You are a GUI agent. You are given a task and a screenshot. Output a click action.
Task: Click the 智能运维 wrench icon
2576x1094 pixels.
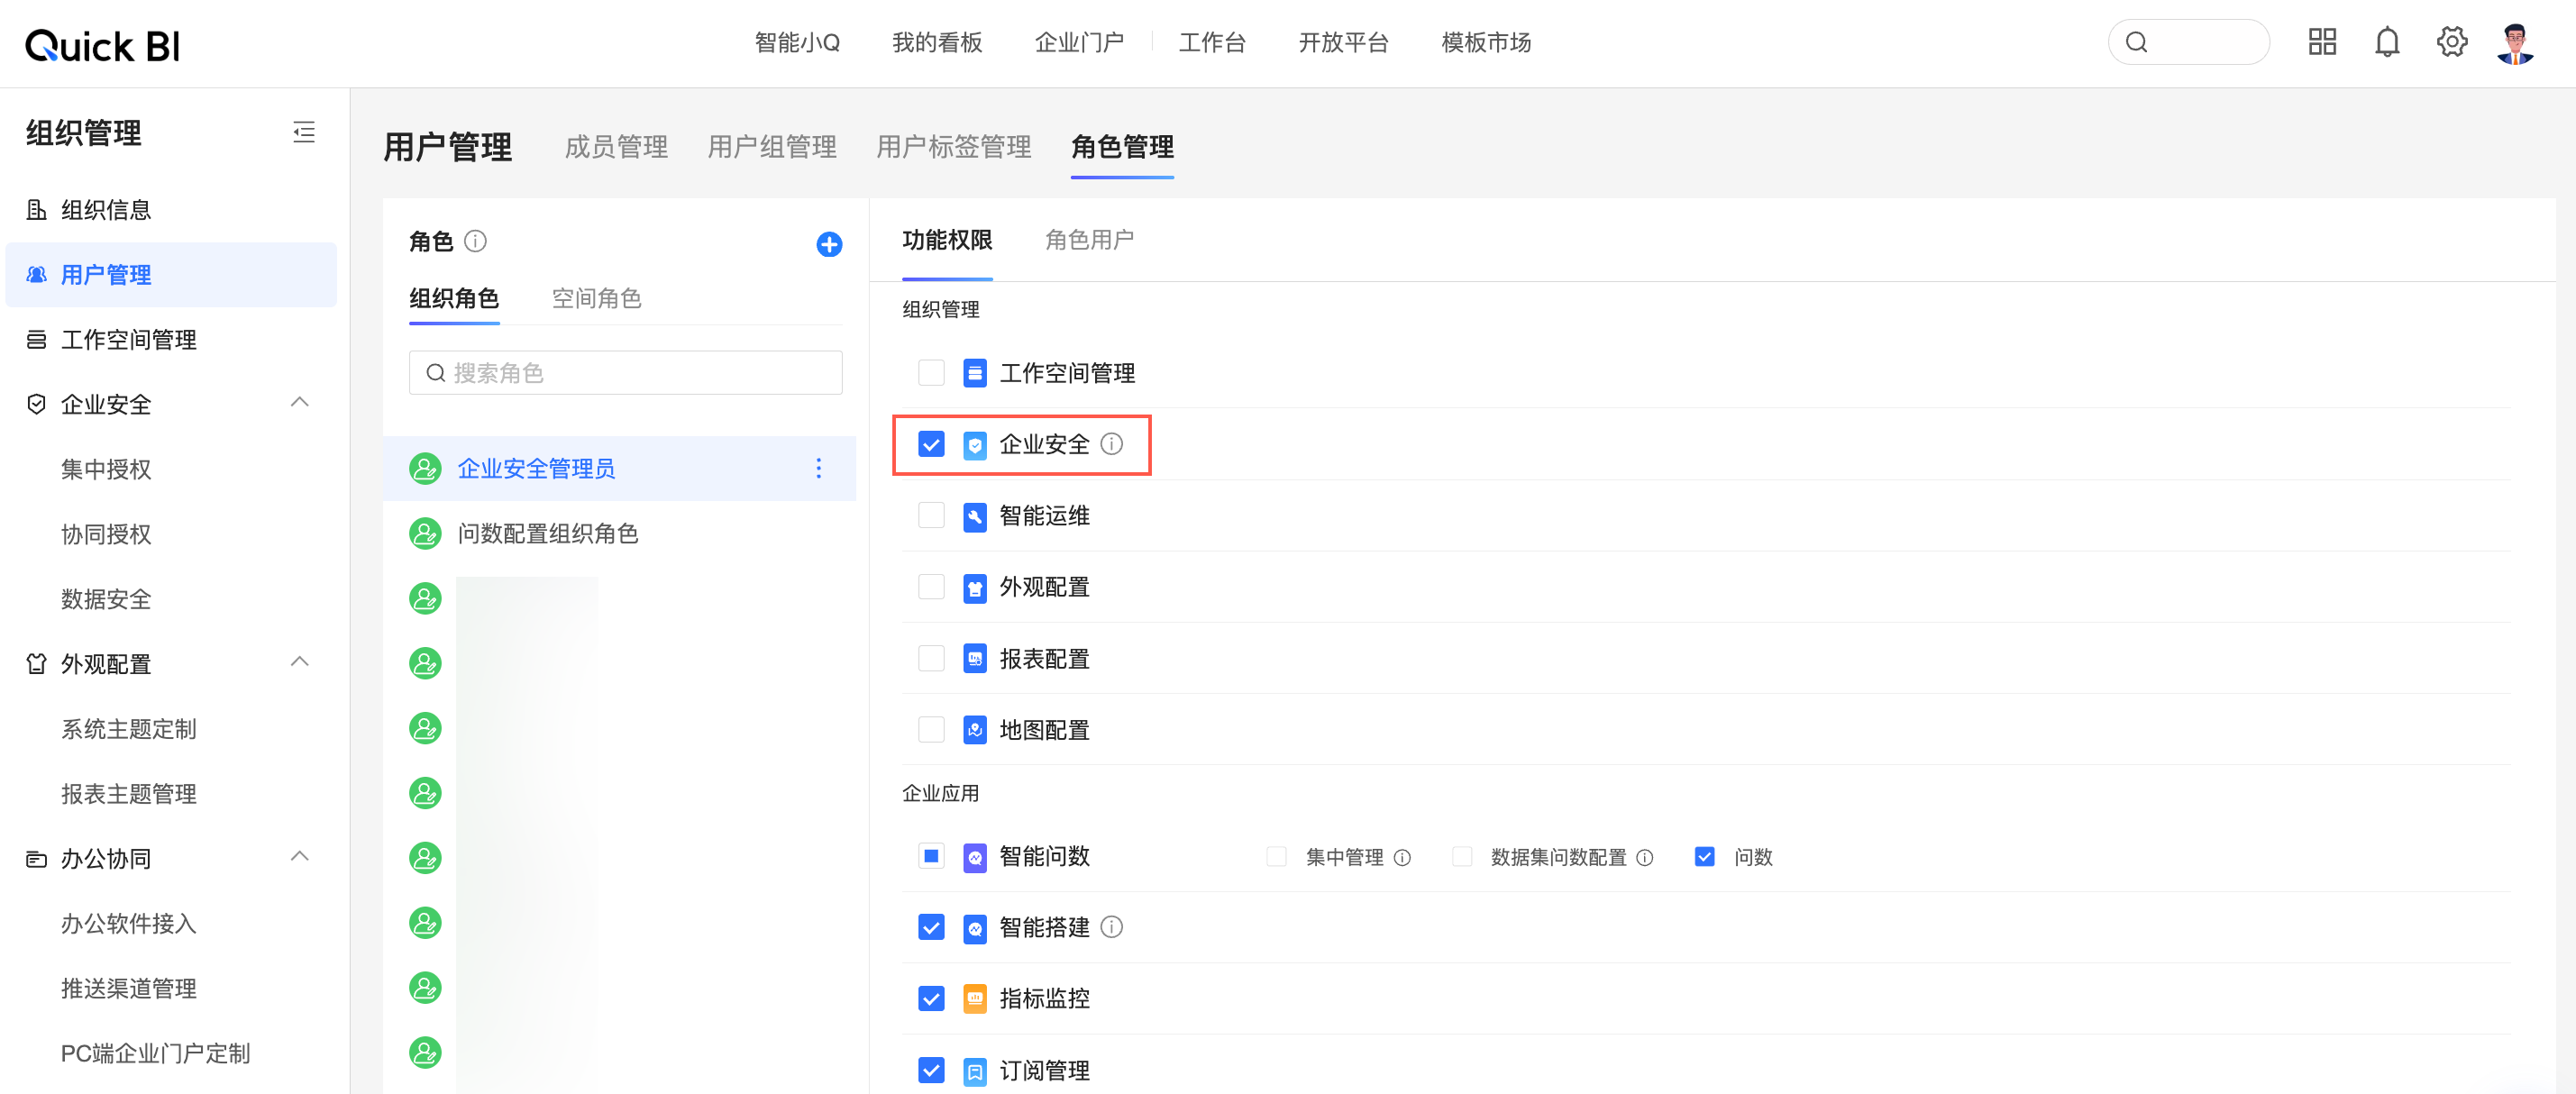975,516
